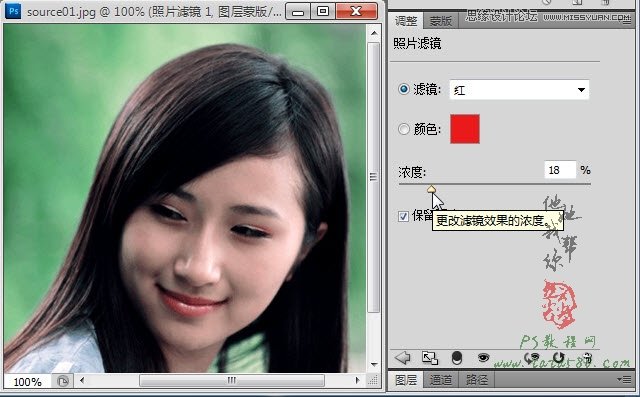
Task: Click the vertical scrollbar up arrow
Action: pyautogui.click(x=374, y=33)
